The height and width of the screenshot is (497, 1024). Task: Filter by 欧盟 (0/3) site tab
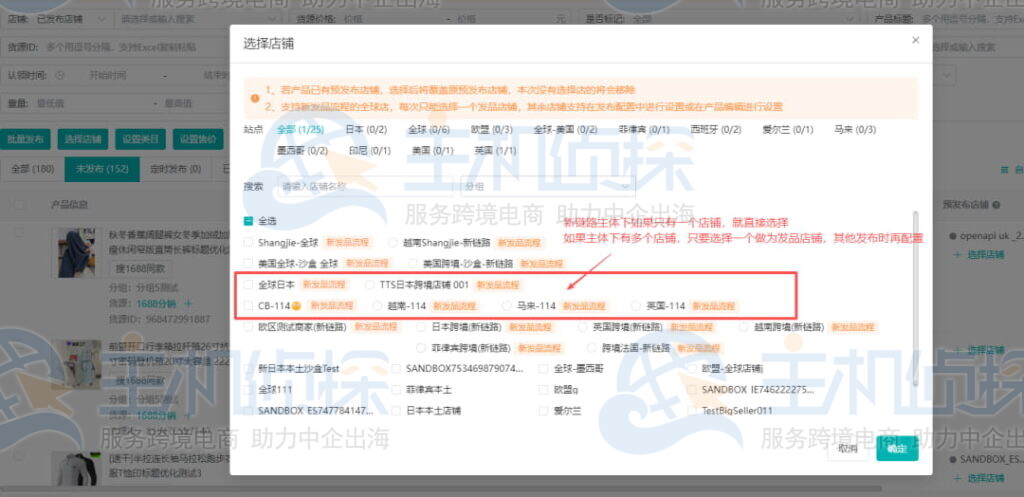491,129
